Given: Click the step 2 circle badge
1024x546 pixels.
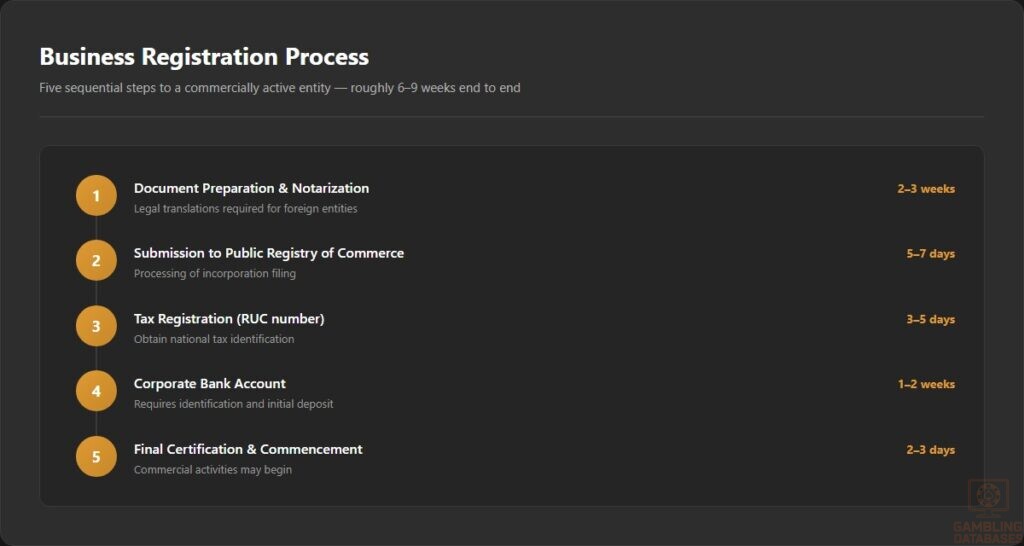Looking at the screenshot, I should coord(96,261).
